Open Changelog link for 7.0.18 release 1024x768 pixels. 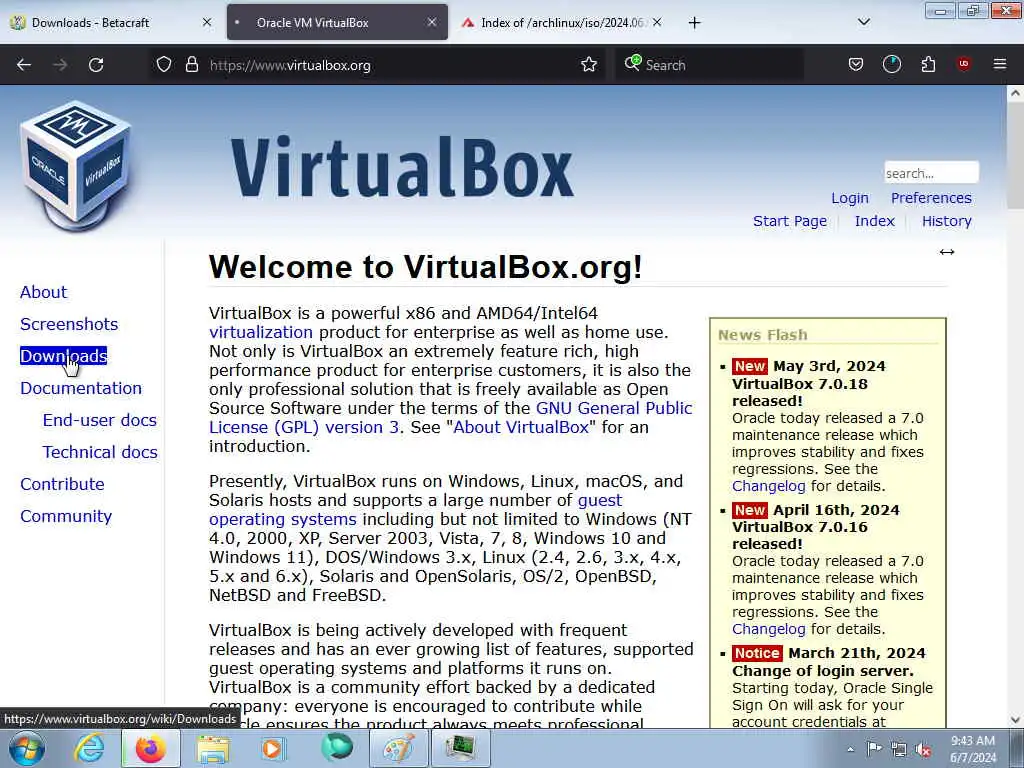coord(769,486)
